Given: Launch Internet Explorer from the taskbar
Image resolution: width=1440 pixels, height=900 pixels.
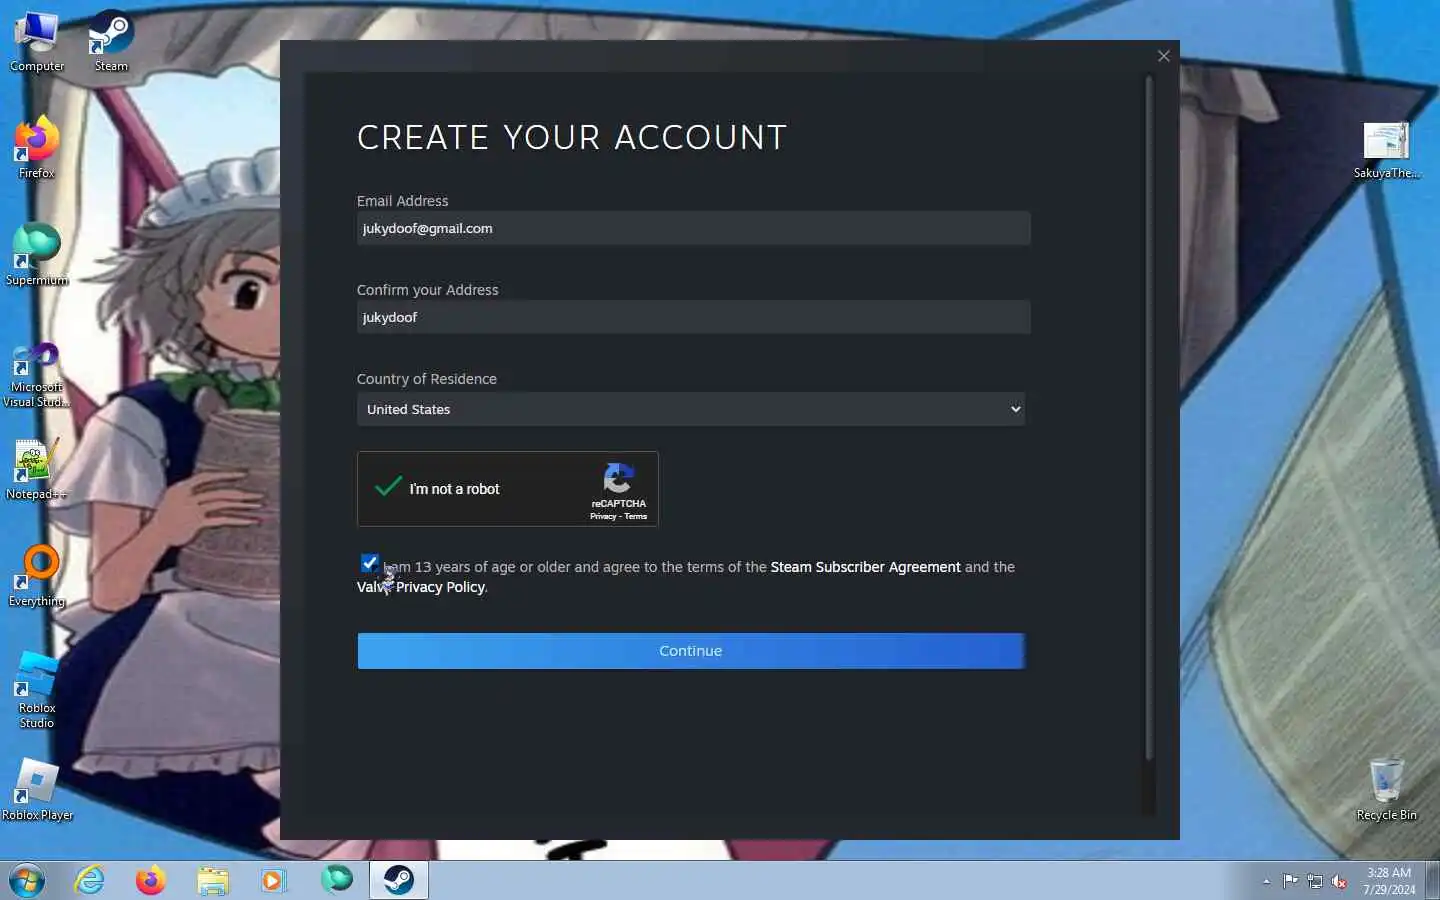Looking at the screenshot, I should (x=90, y=880).
